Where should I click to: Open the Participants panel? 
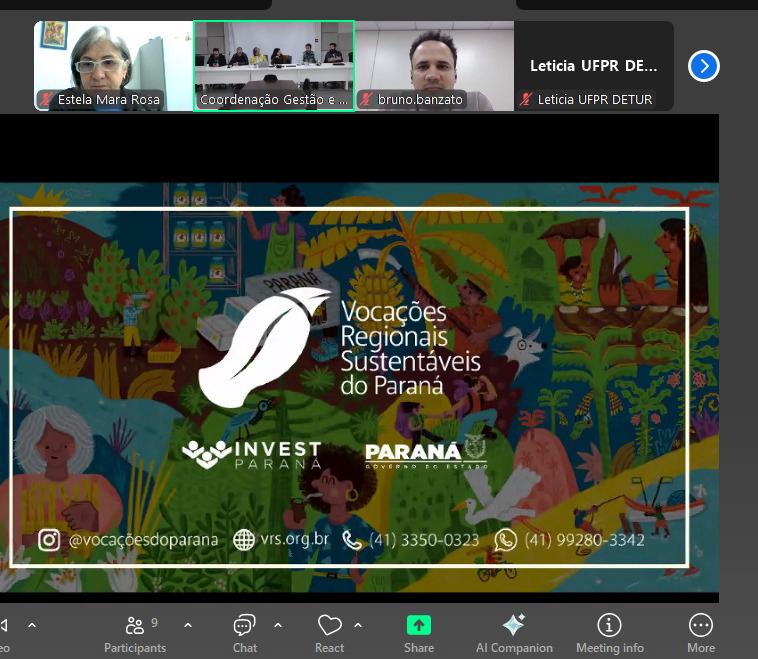(135, 634)
